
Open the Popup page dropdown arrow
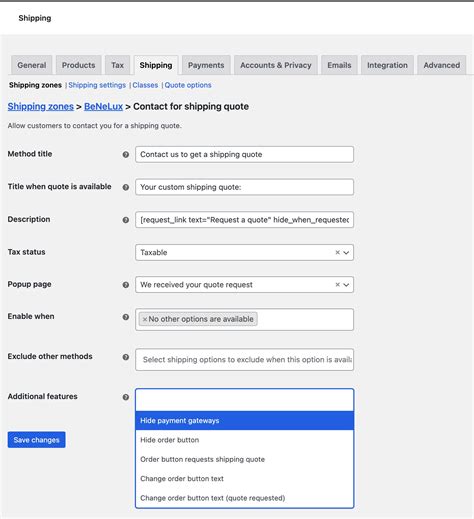[346, 285]
